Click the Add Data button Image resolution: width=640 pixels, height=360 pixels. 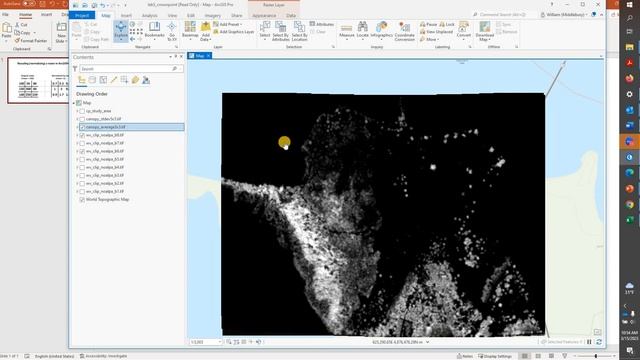(x=205, y=31)
